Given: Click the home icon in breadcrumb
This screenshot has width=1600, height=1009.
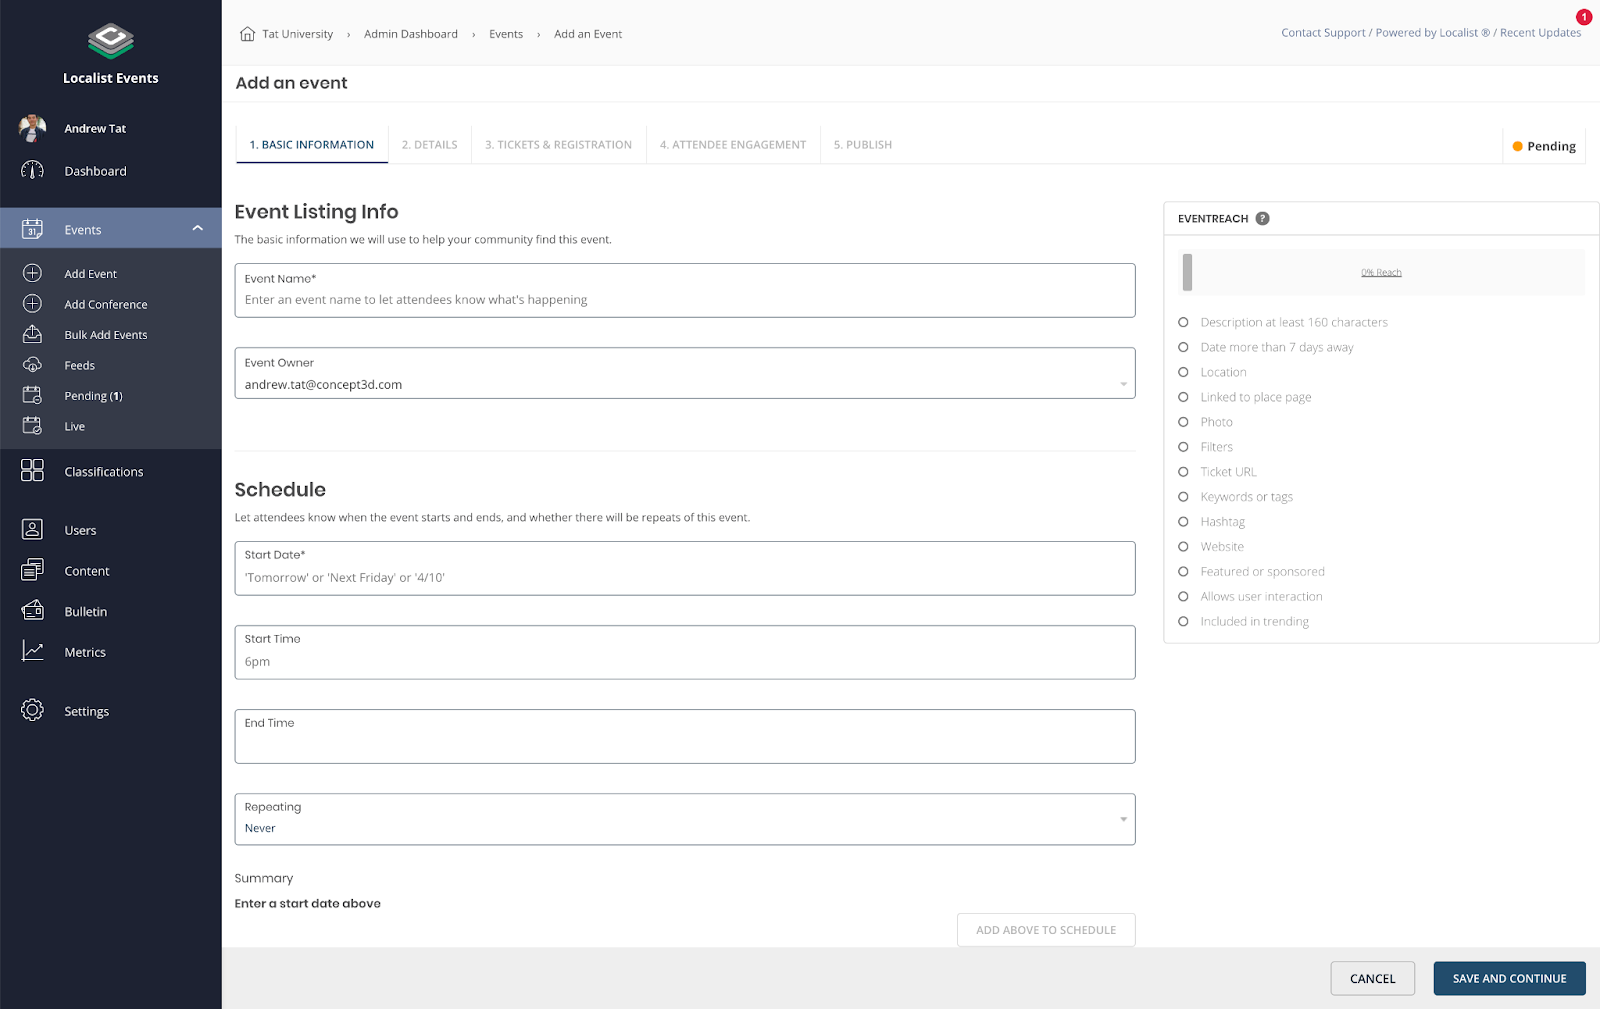Looking at the screenshot, I should tap(247, 34).
